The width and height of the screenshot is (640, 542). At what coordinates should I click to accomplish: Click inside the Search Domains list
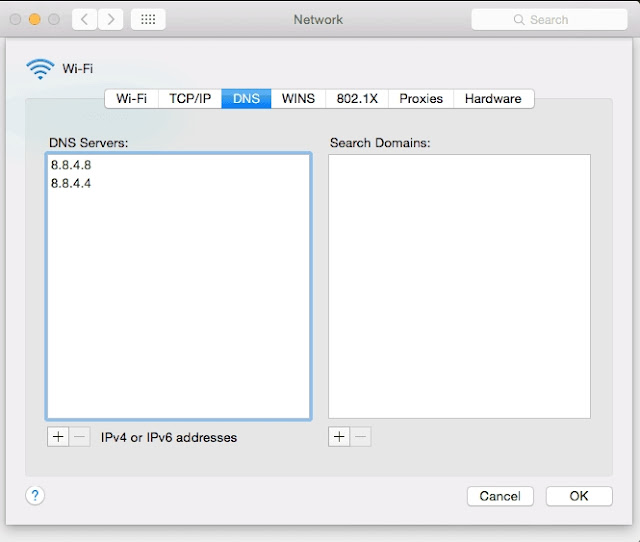click(x=459, y=286)
